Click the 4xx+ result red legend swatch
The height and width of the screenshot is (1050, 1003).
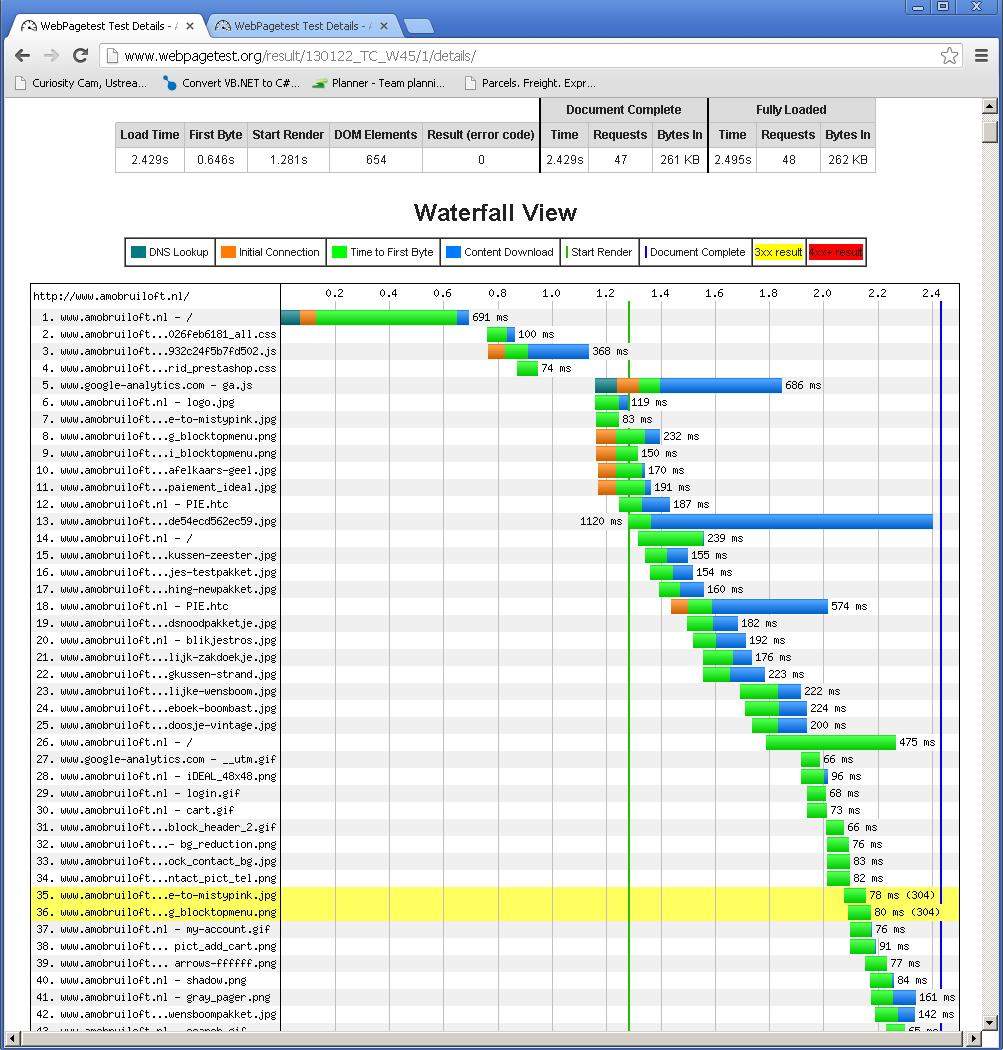click(x=835, y=252)
